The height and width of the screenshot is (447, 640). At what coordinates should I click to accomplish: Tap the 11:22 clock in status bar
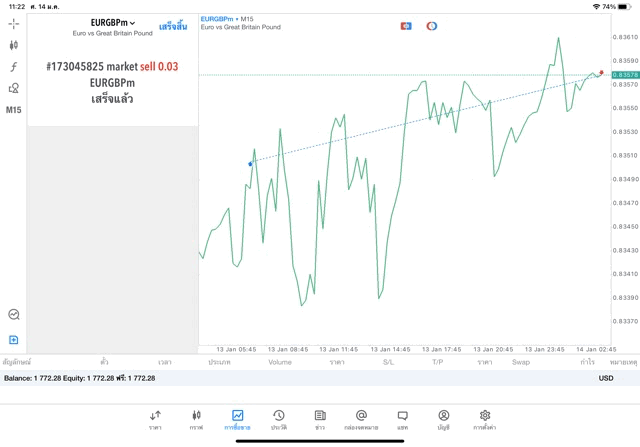pos(17,7)
